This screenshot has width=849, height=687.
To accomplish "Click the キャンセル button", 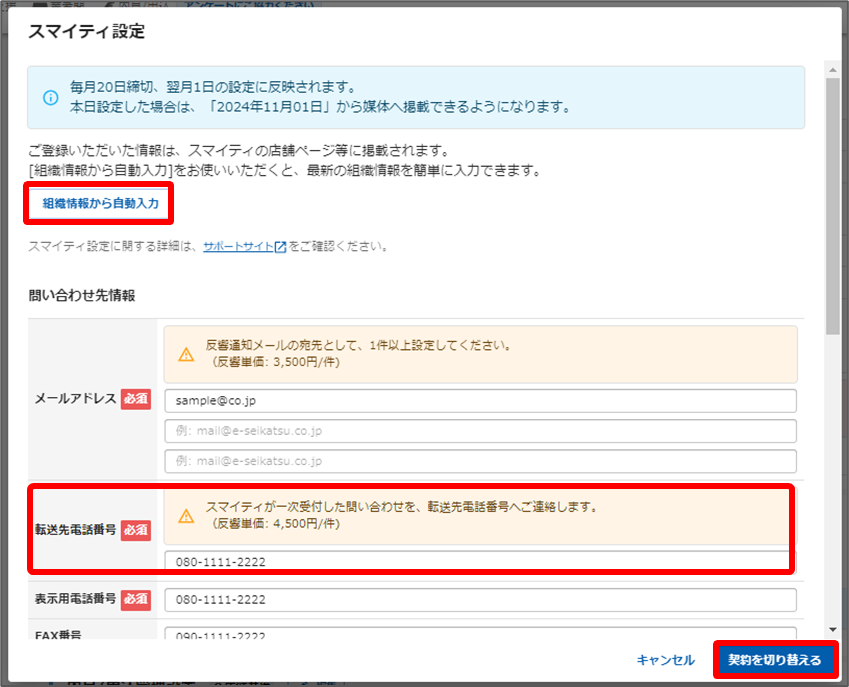I will click(x=665, y=660).
